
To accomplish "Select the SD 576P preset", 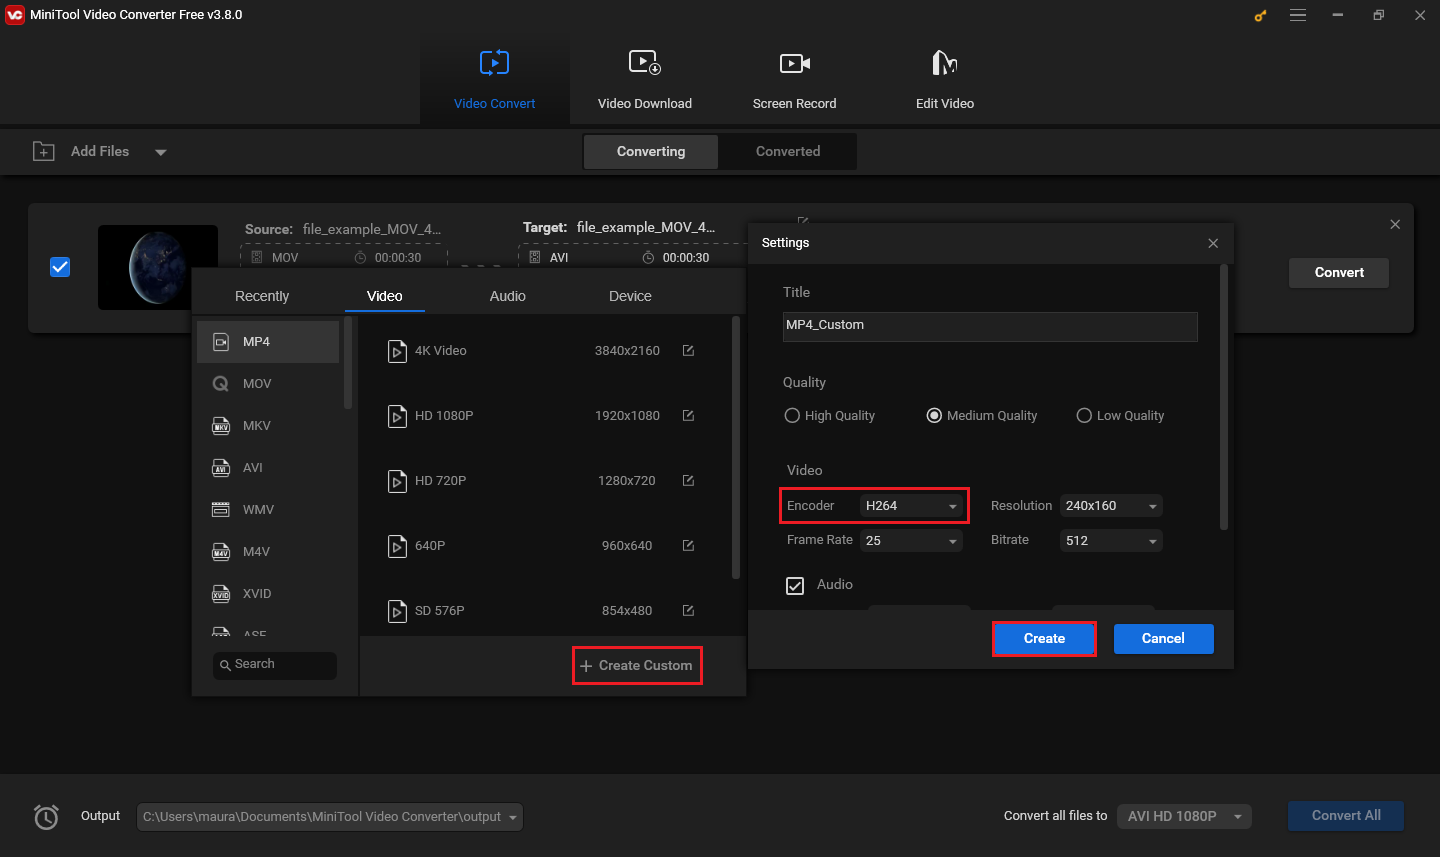I will tap(545, 611).
